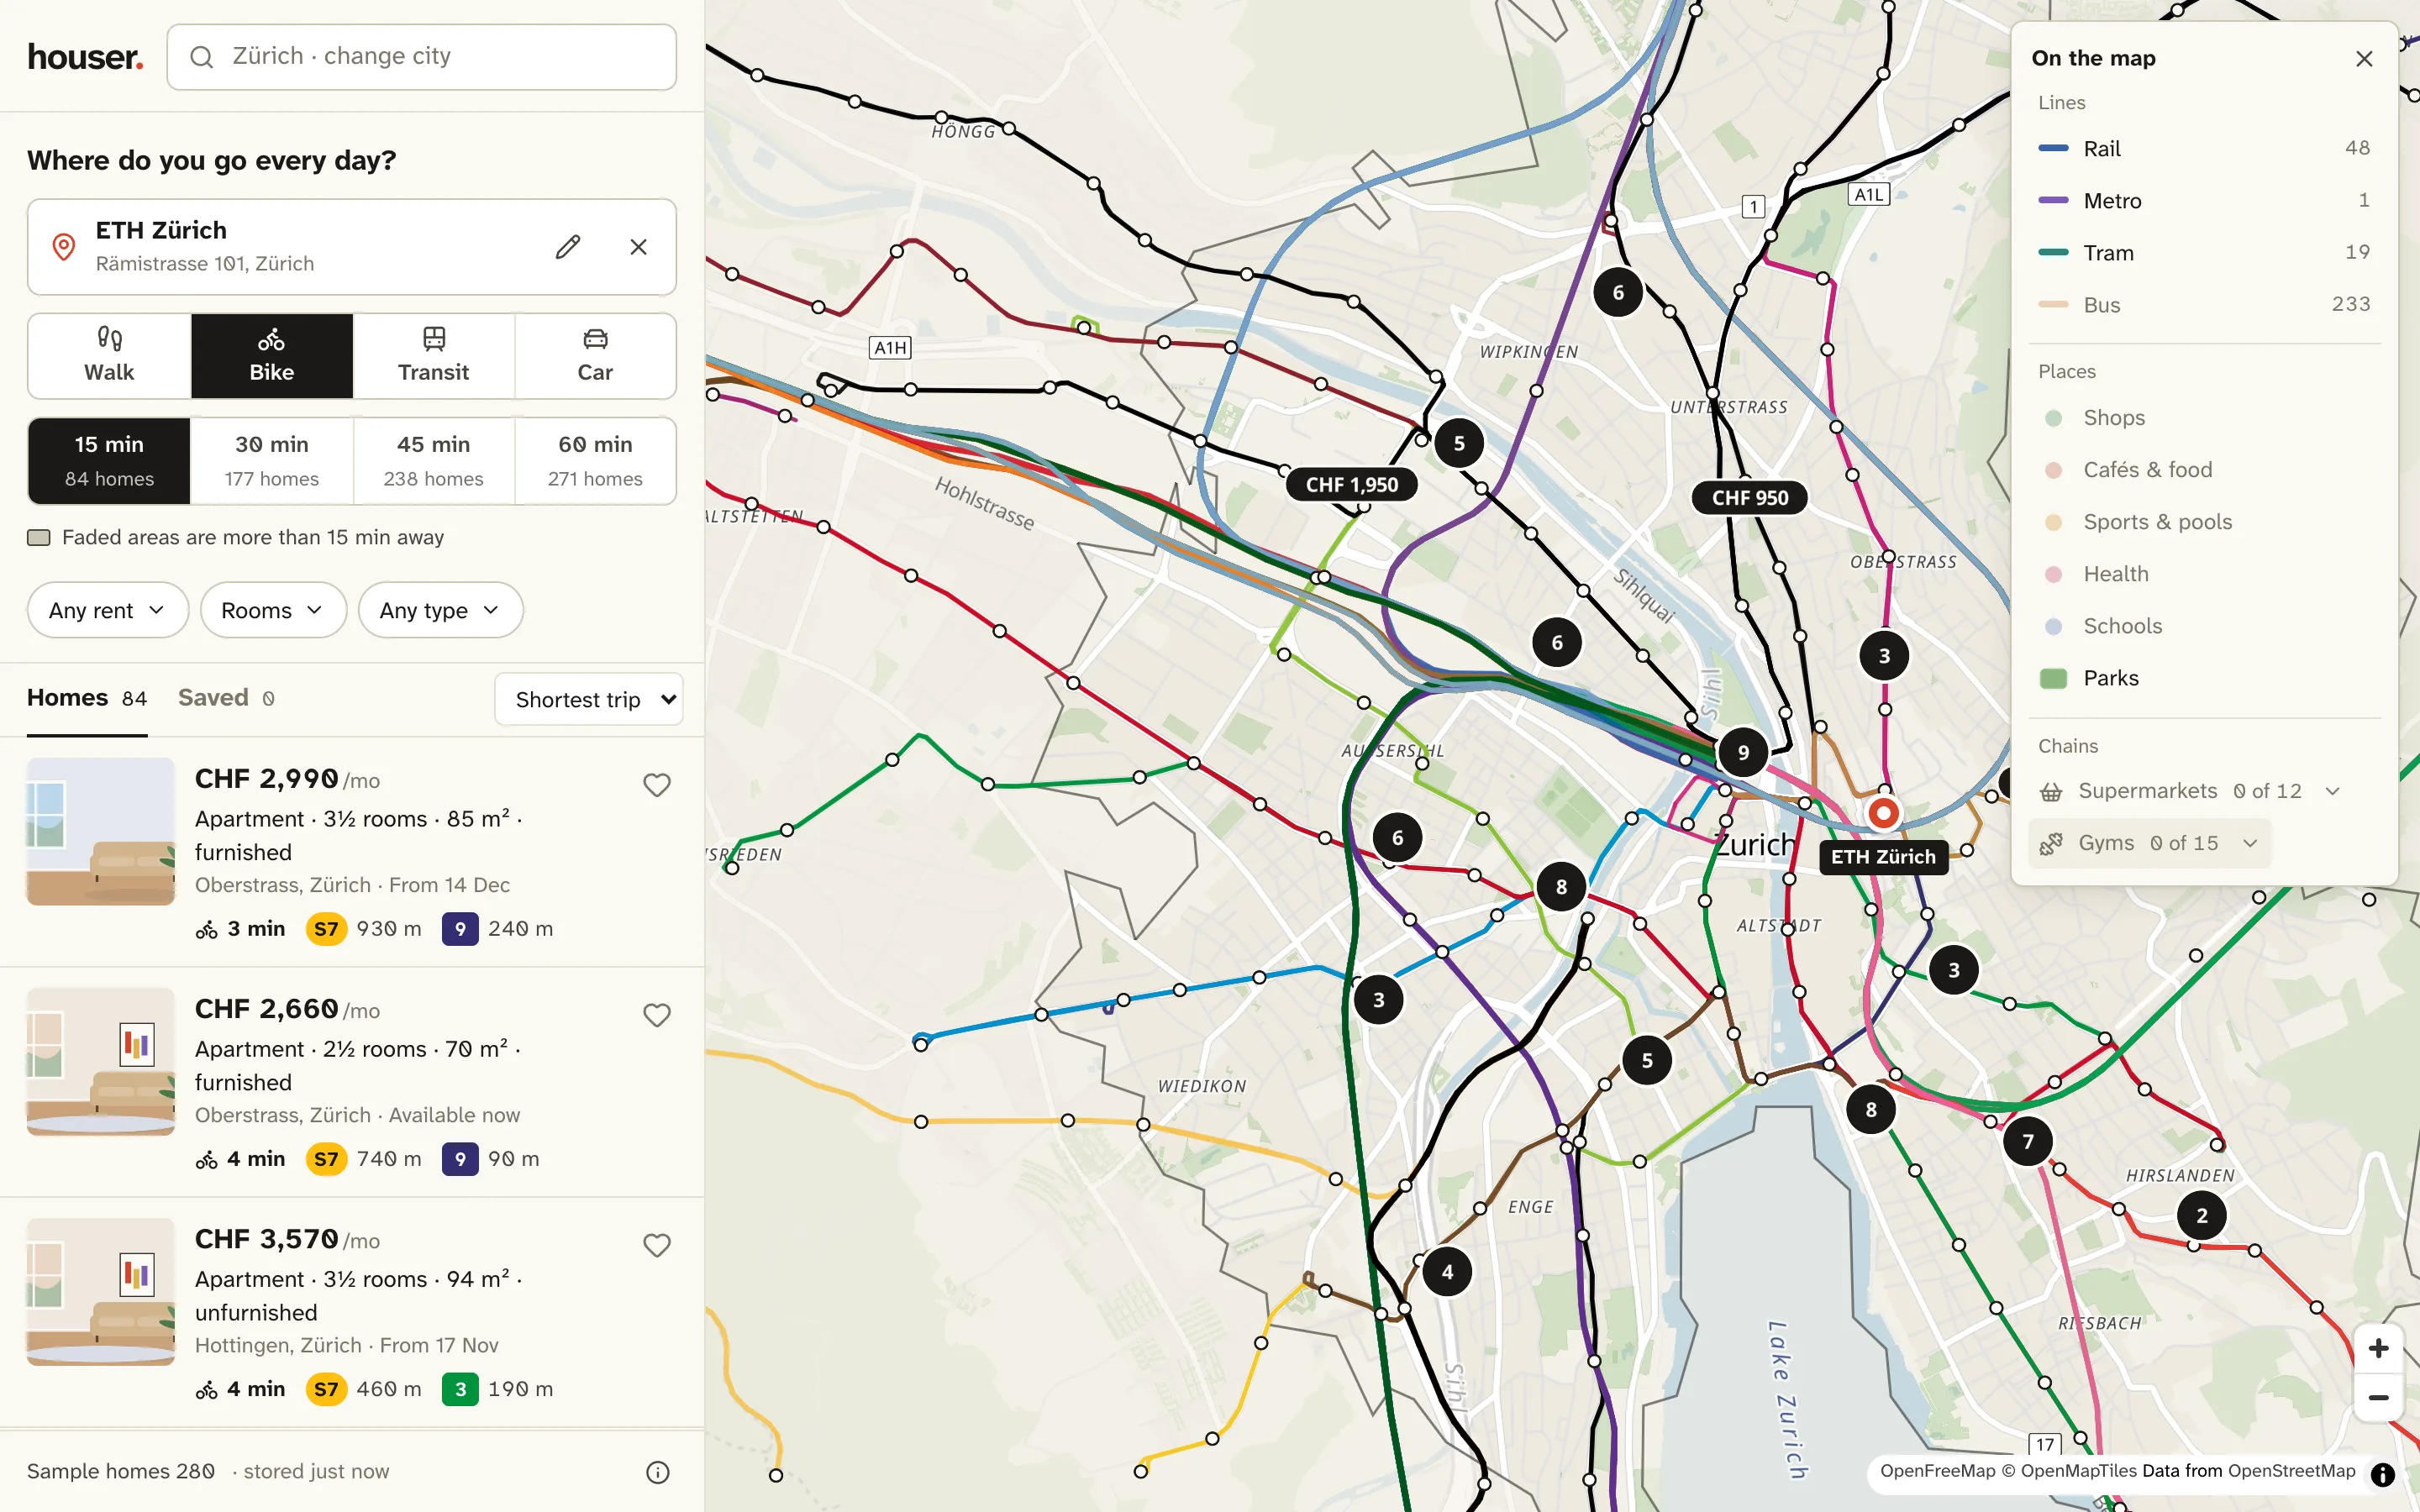
Task: Choose the 60 min travel time
Action: pos(595,461)
